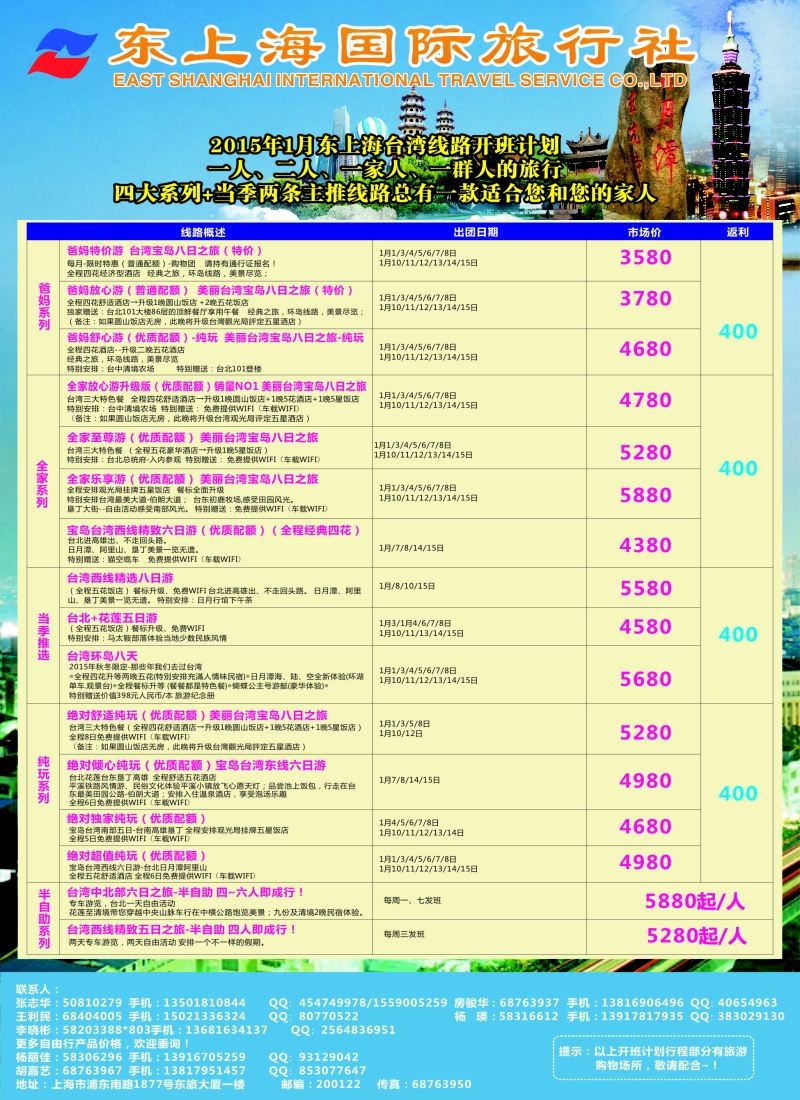Click the 半自助系列 category label
Screen dimensions: 800x1100
(x=44, y=919)
